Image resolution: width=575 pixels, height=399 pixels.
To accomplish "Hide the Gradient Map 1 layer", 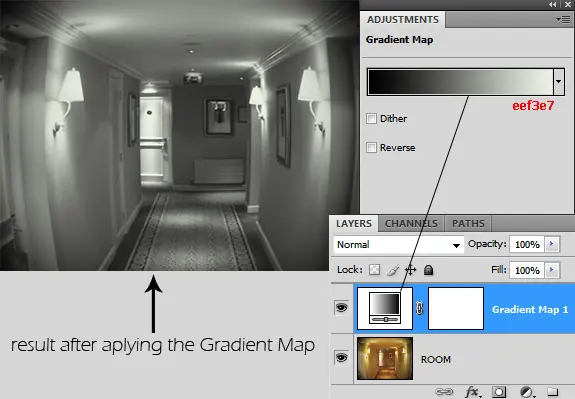I will pos(341,308).
